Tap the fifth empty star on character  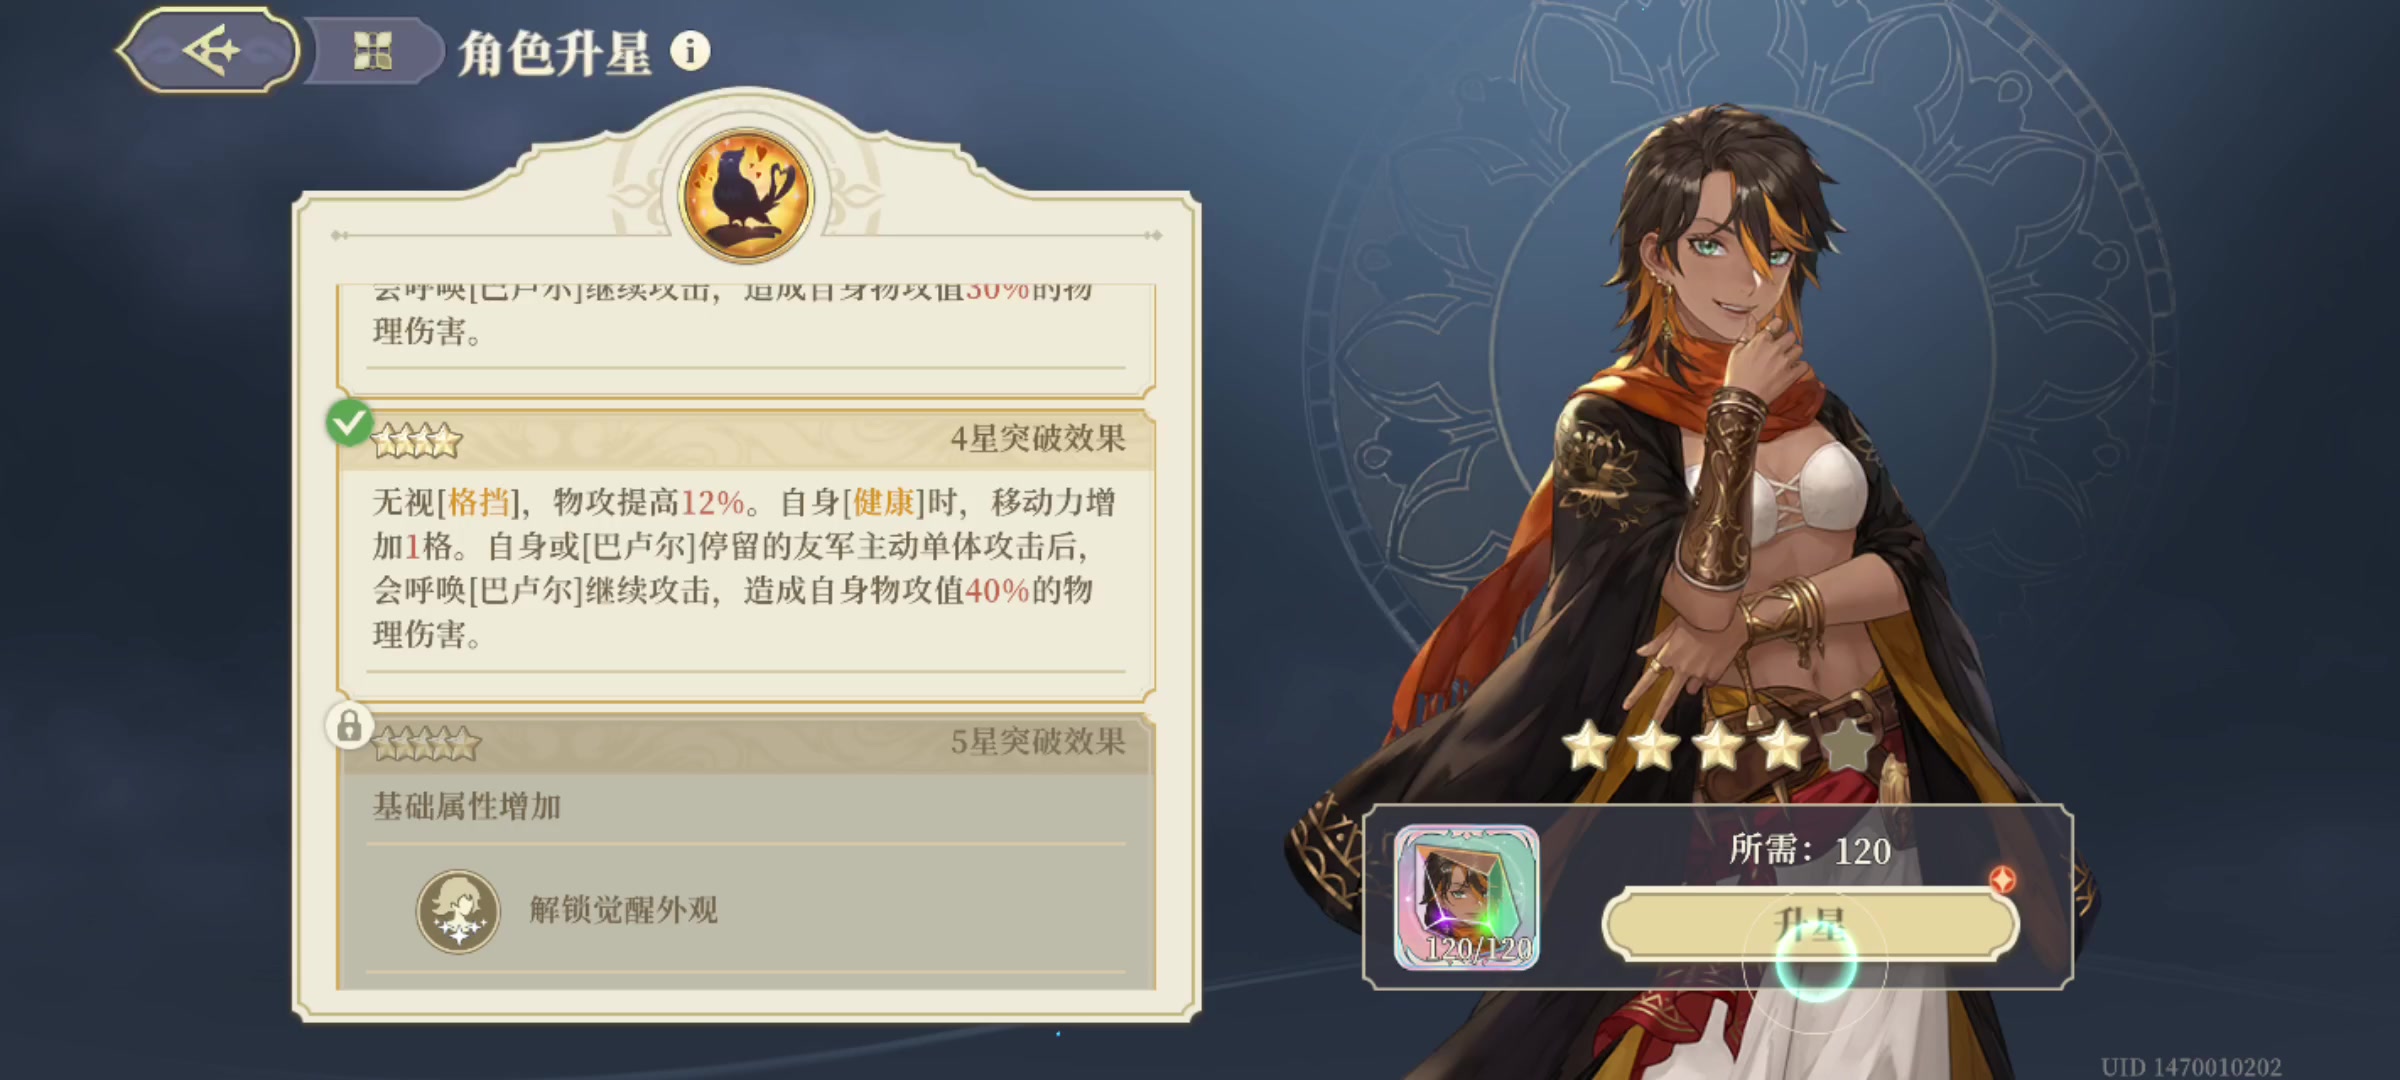(1849, 746)
